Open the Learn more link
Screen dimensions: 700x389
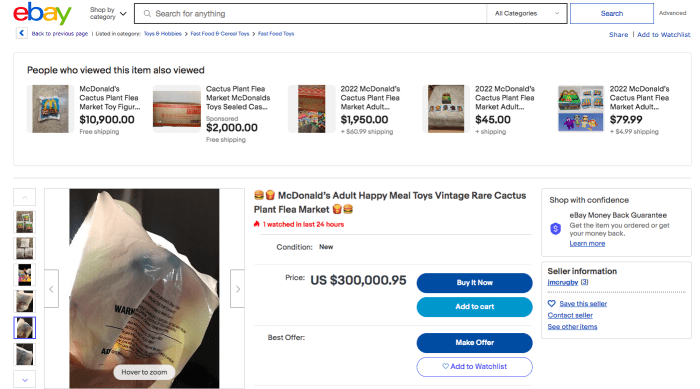[x=587, y=243]
